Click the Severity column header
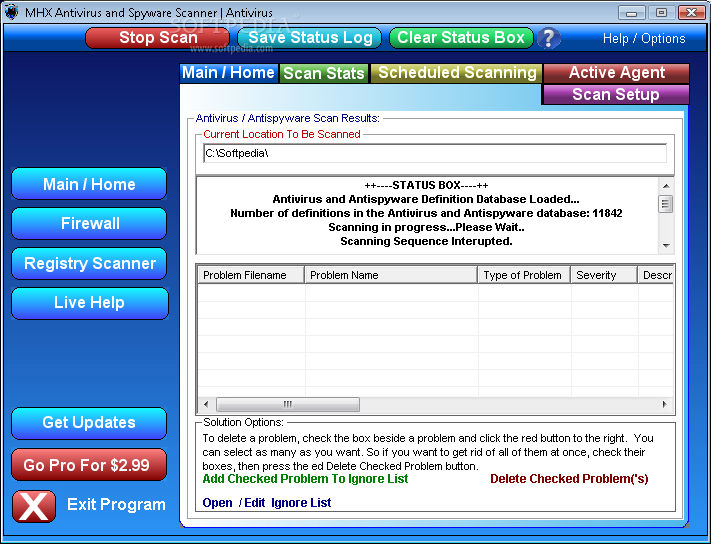This screenshot has height=544, width=711. pyautogui.click(x=604, y=275)
